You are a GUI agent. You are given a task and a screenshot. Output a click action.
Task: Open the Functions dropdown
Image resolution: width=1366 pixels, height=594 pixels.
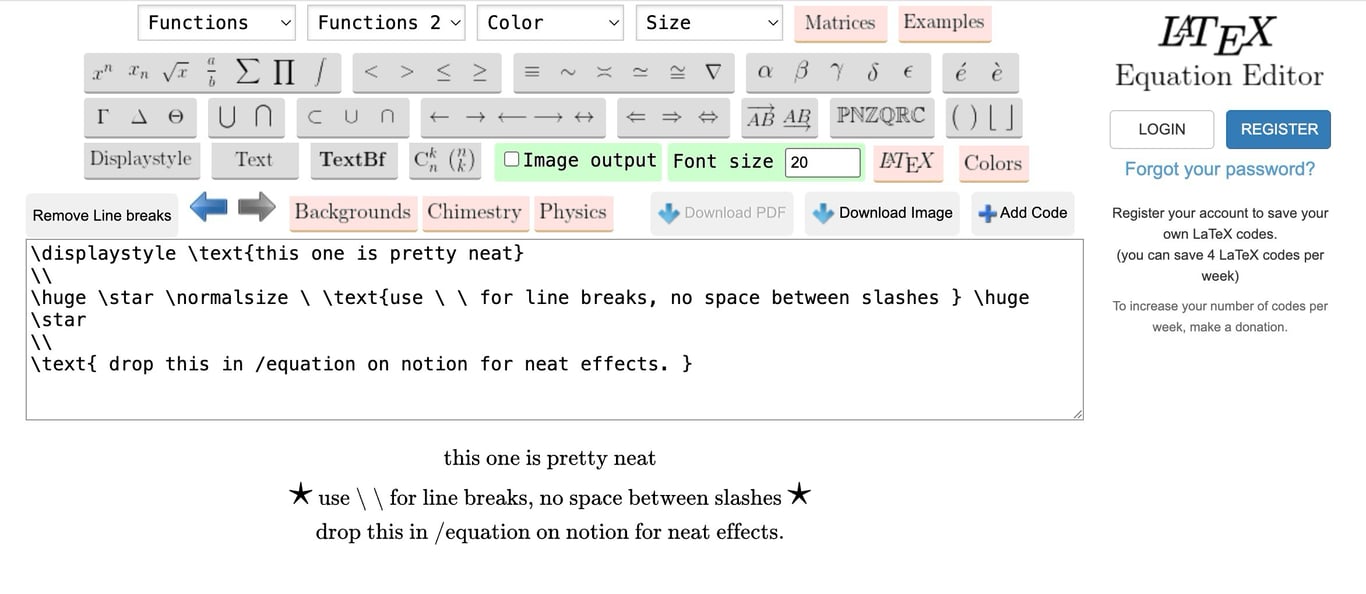click(215, 22)
